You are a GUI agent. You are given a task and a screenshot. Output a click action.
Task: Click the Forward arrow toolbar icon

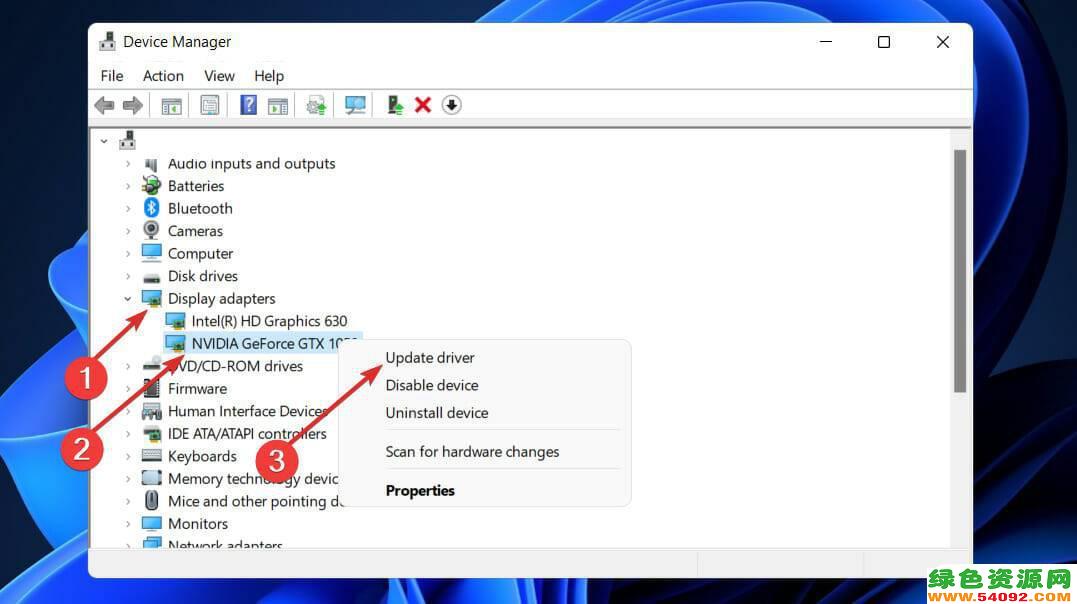[x=133, y=105]
